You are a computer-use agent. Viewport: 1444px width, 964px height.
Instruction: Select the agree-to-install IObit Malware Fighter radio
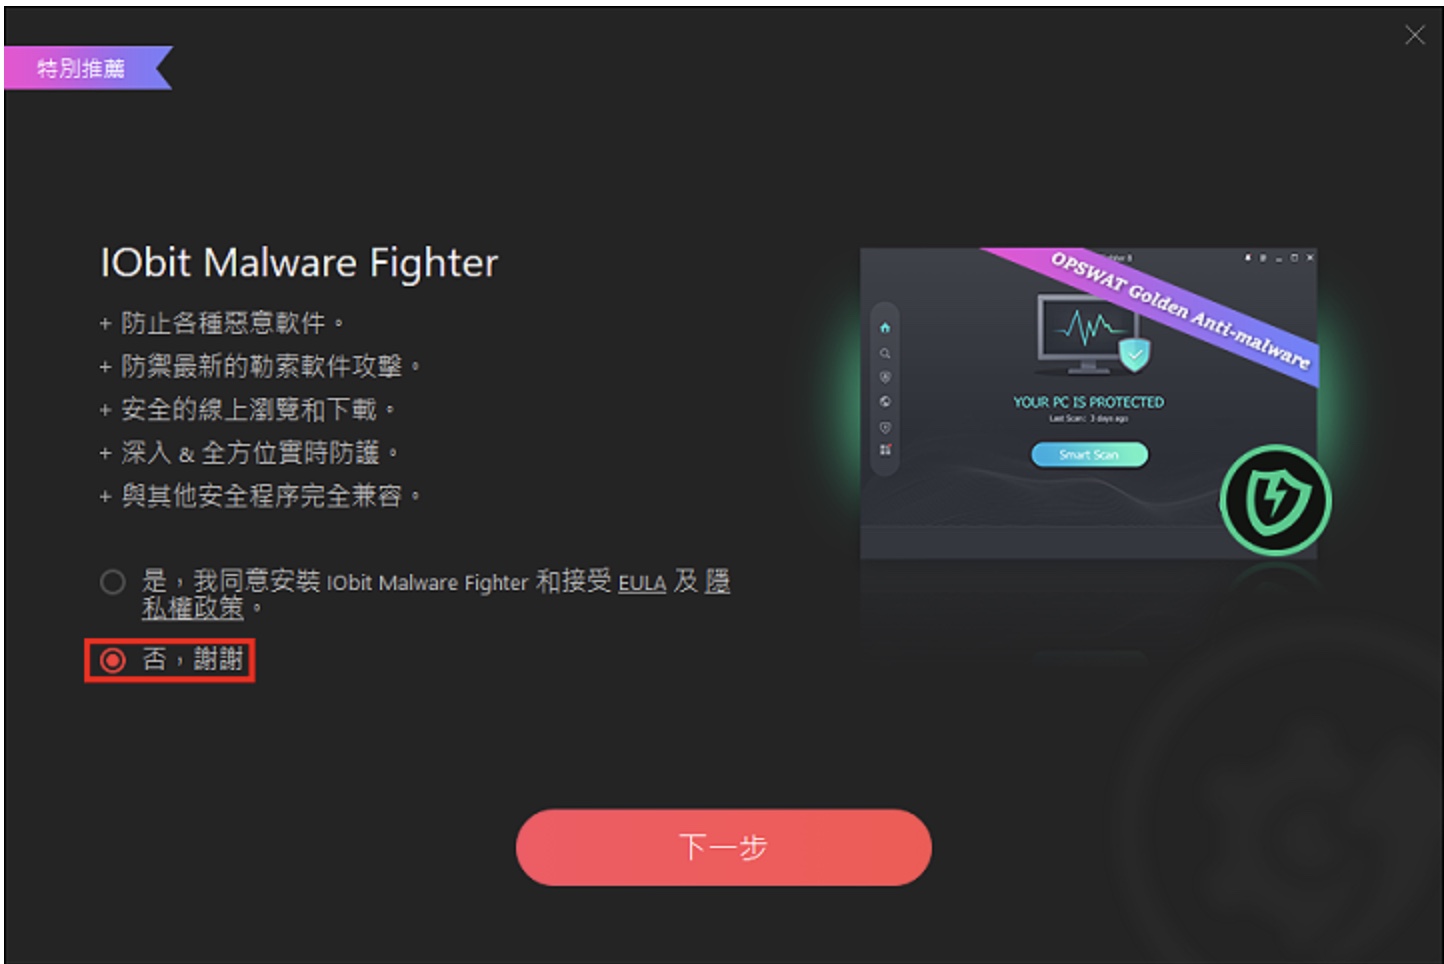113,582
